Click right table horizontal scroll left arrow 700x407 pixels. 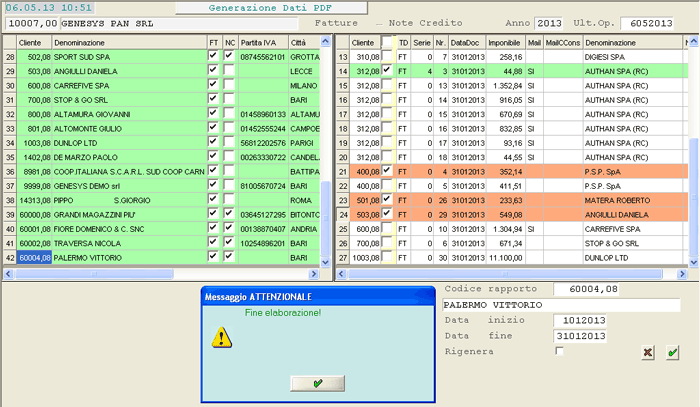point(342,274)
